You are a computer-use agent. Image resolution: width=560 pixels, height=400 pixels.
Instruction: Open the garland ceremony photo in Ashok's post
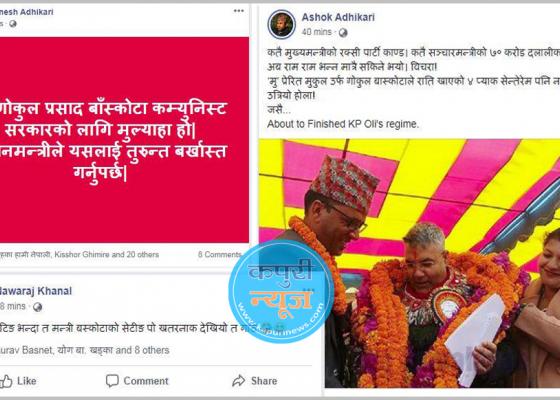coord(409,263)
